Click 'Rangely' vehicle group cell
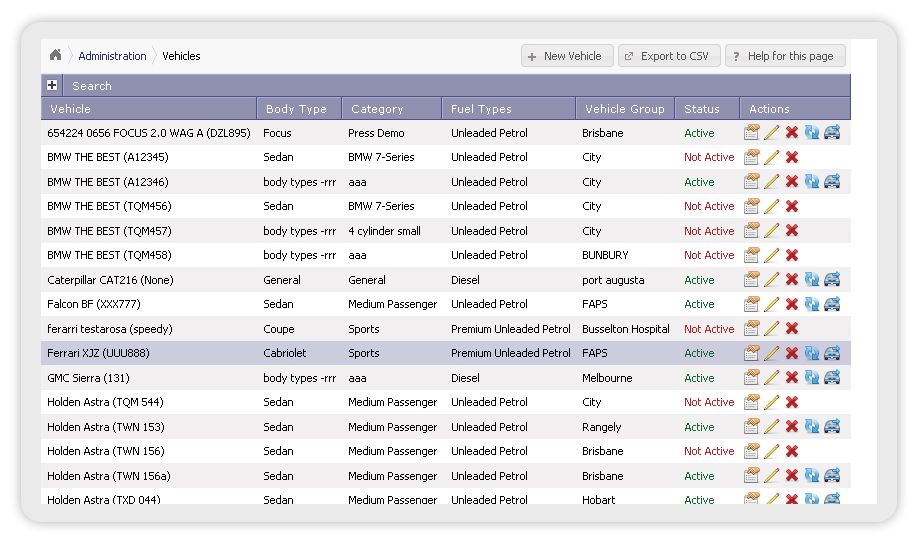The height and width of the screenshot is (544, 918). coord(601,427)
